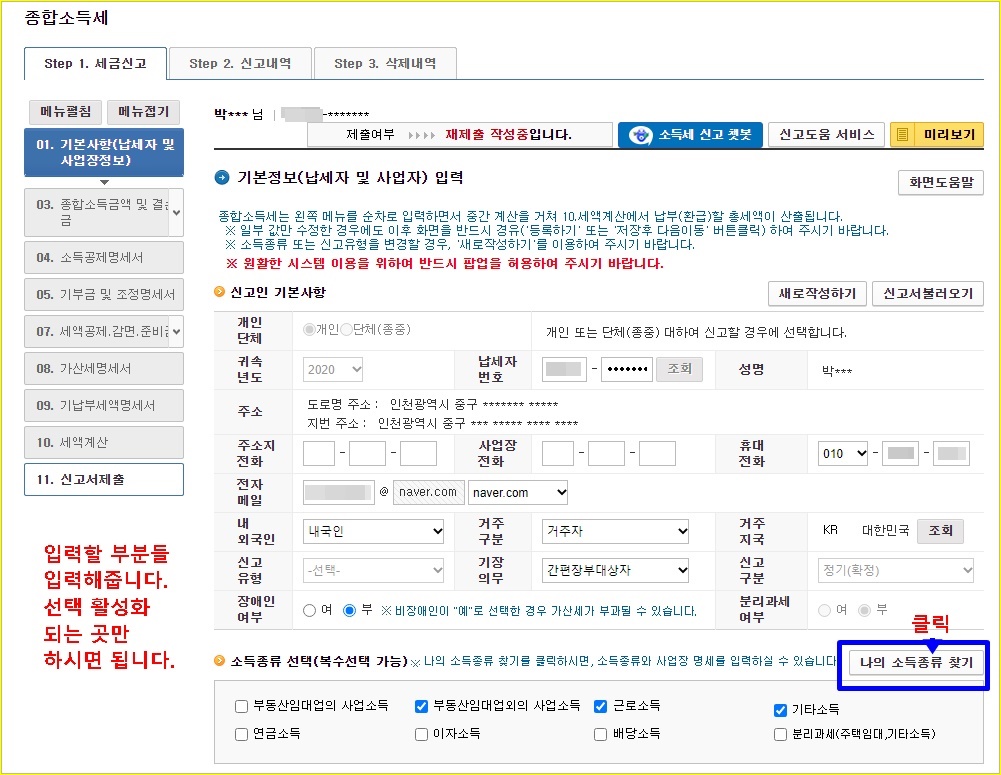Select 분리과세여부 여 radio button
Image resolution: width=1001 pixels, height=775 pixels.
824,610
